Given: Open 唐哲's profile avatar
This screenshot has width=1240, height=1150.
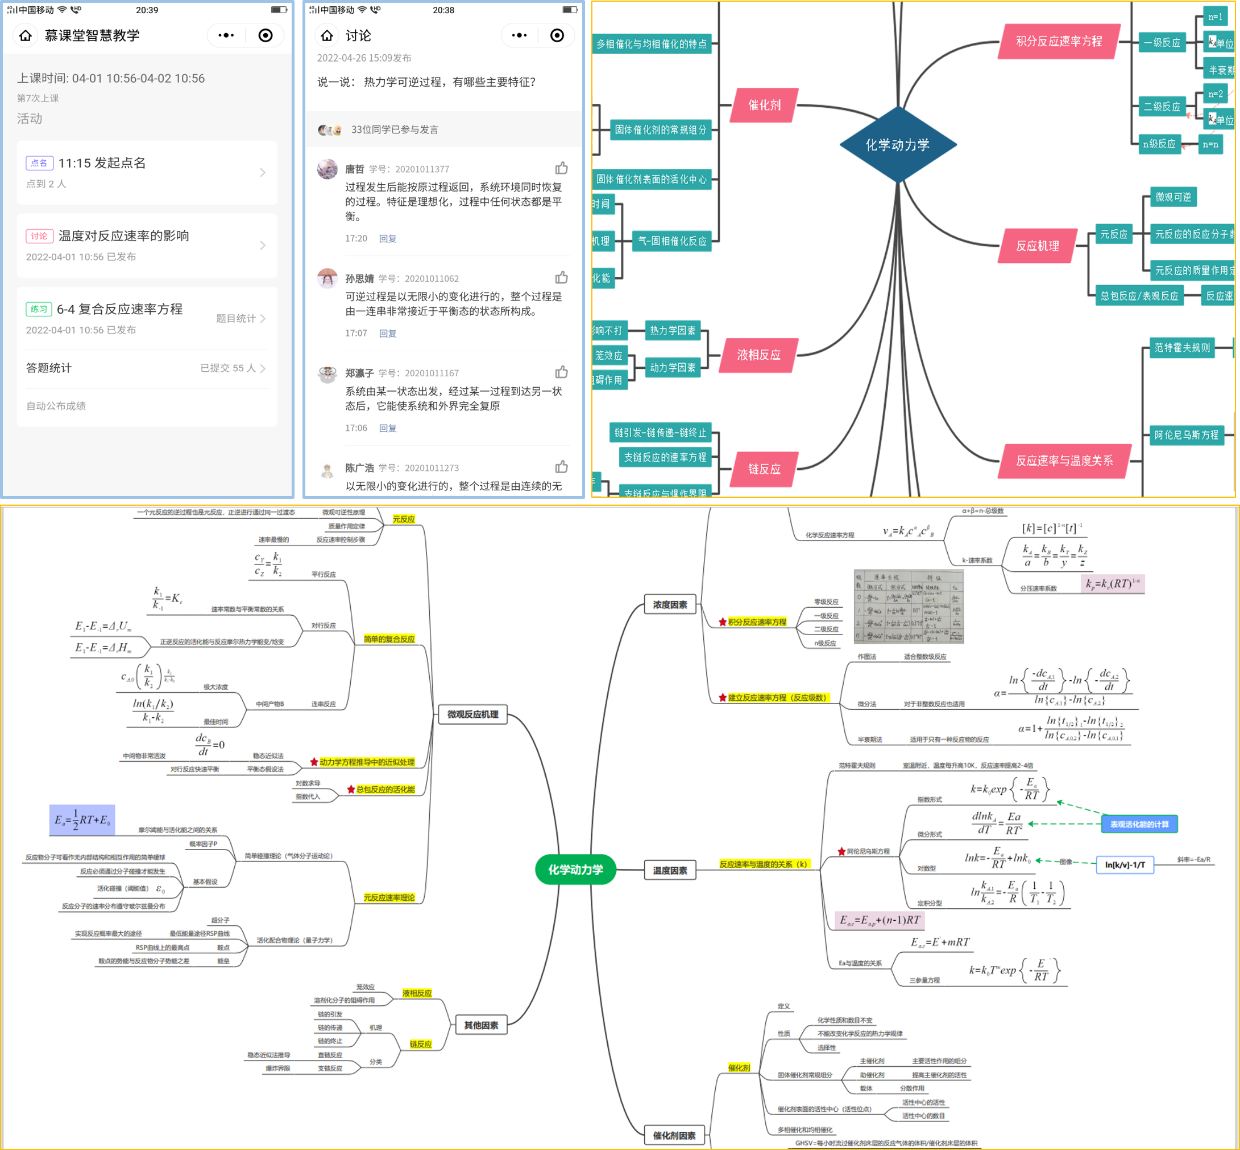Looking at the screenshot, I should coord(327,169).
